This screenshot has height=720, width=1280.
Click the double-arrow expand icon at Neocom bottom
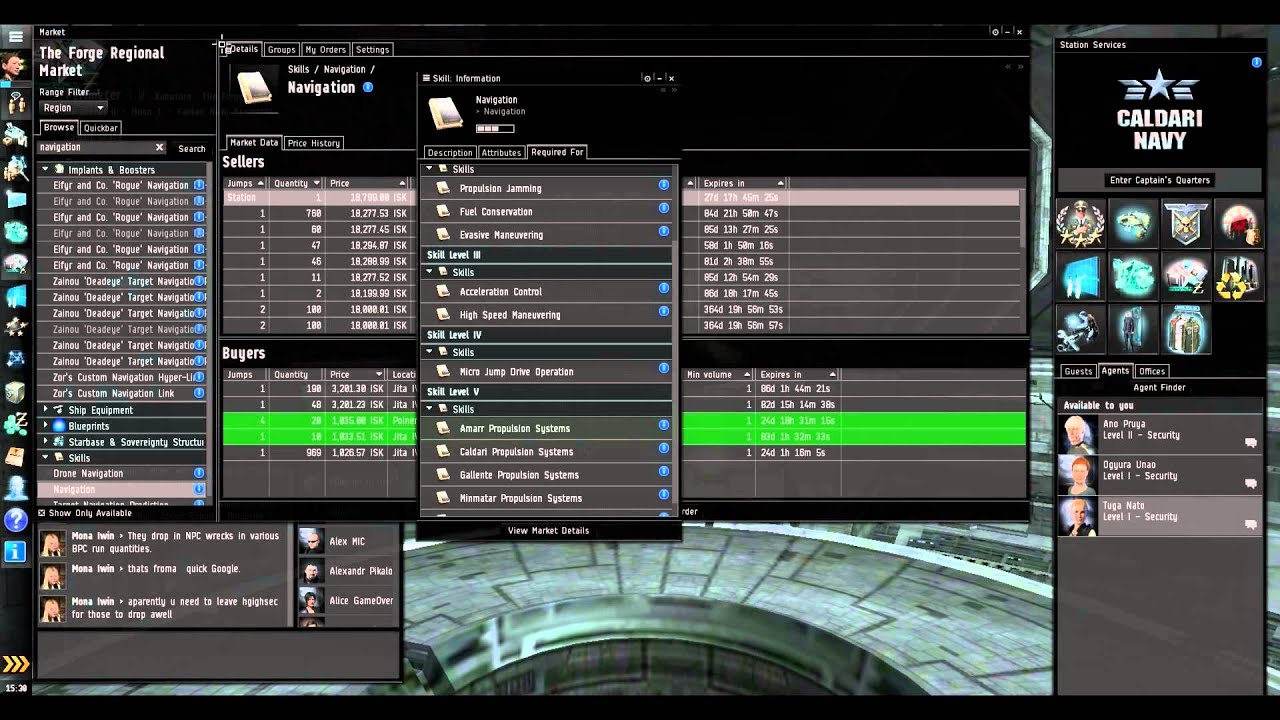(x=15, y=663)
